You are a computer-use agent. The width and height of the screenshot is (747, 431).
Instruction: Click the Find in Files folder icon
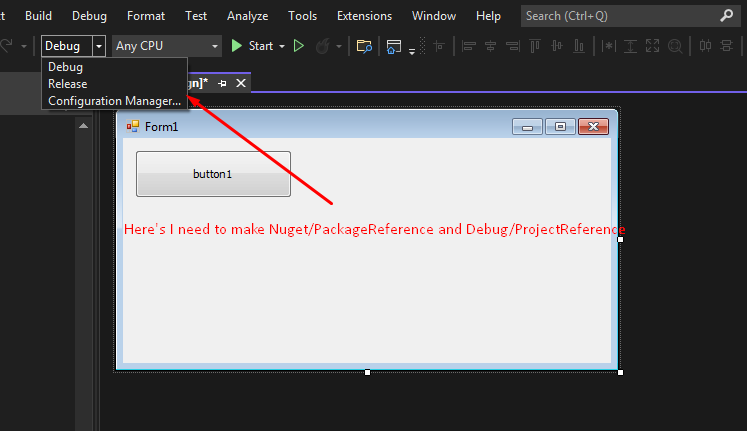coord(364,46)
